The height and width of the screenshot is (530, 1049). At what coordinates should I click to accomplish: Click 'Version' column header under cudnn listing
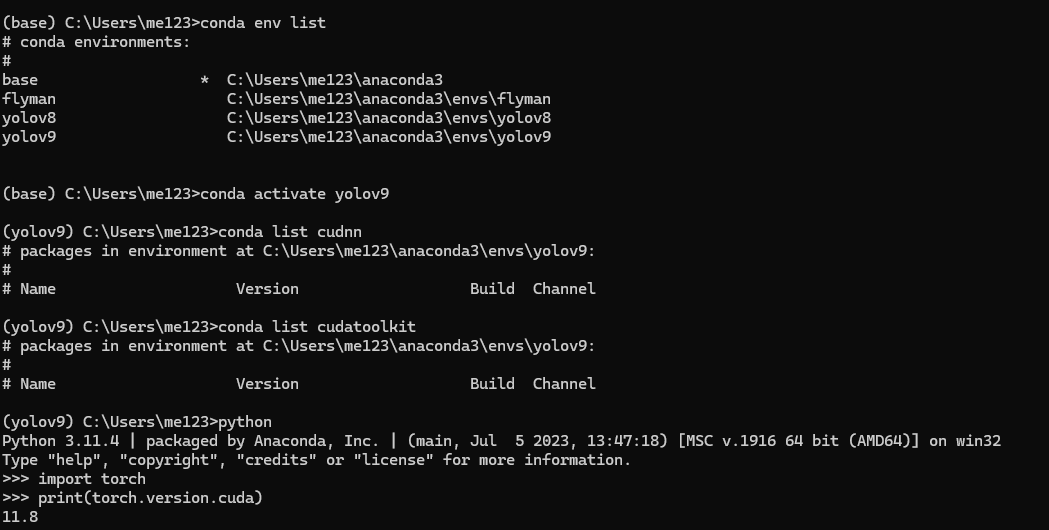pyautogui.click(x=267, y=289)
